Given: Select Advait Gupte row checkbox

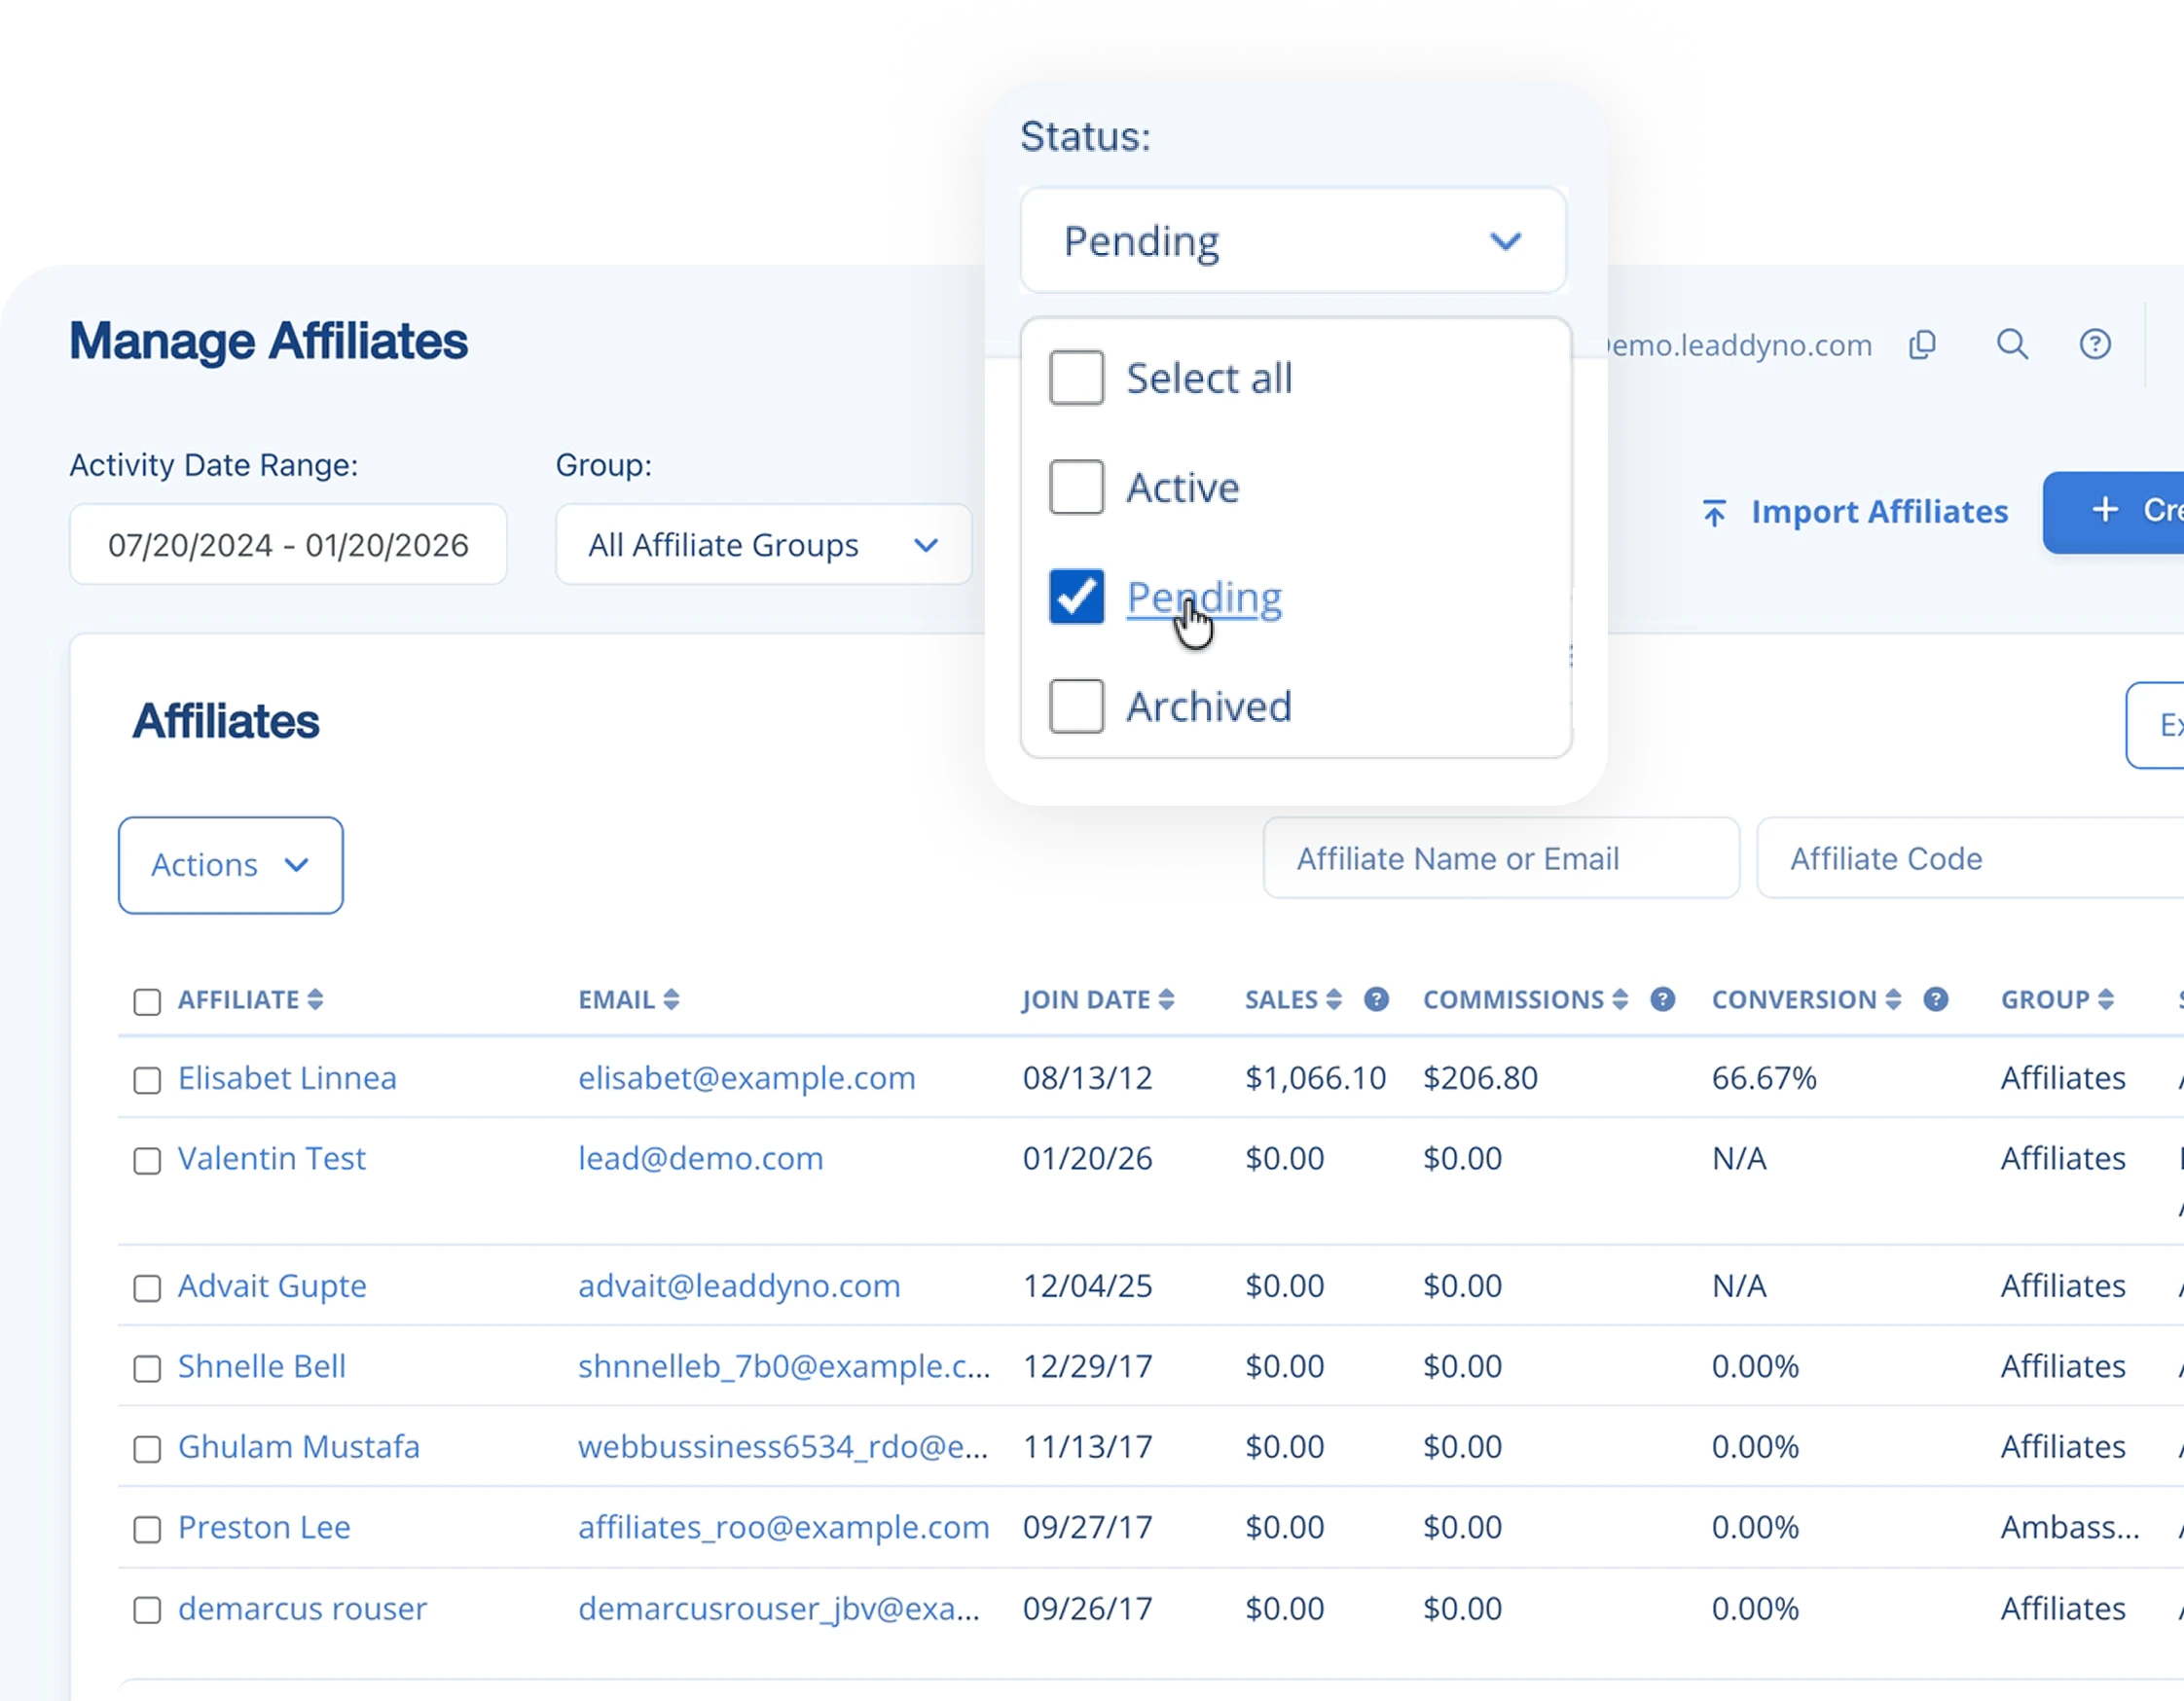Looking at the screenshot, I should click(x=147, y=1288).
